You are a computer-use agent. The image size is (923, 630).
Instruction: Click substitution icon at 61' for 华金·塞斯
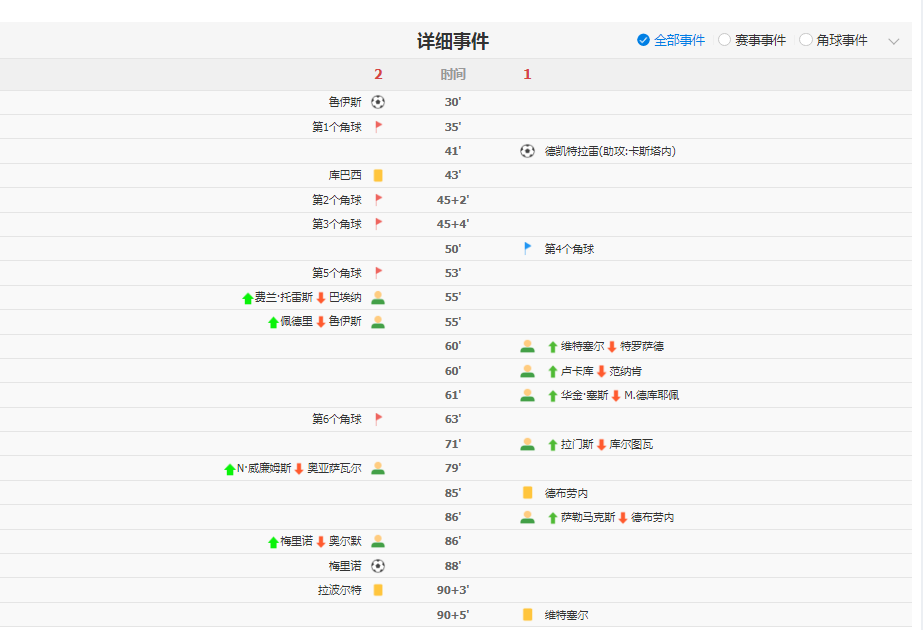(x=527, y=395)
